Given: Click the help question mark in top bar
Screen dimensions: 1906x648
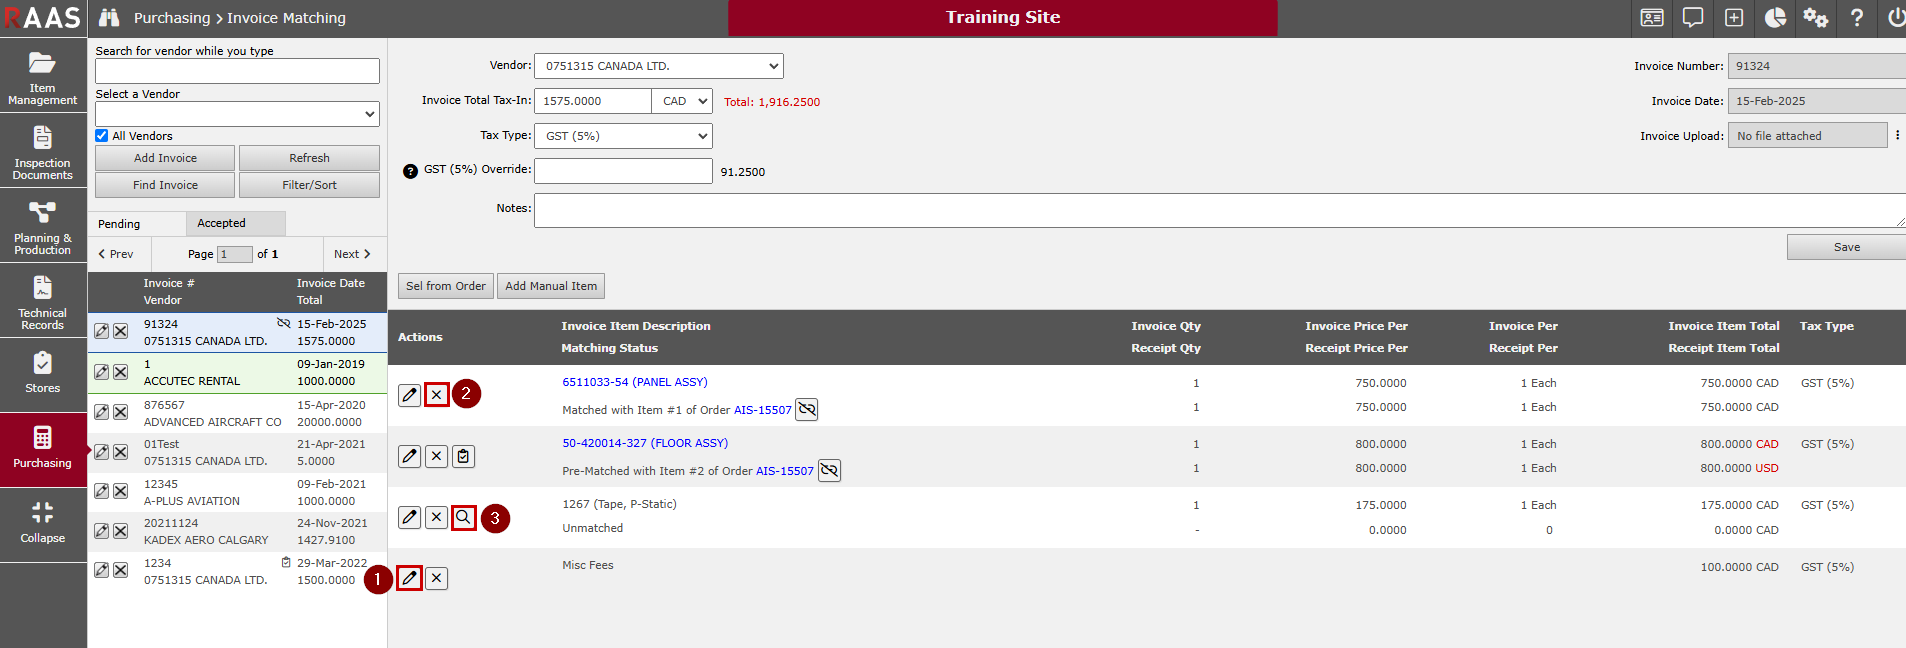Looking at the screenshot, I should (1856, 18).
